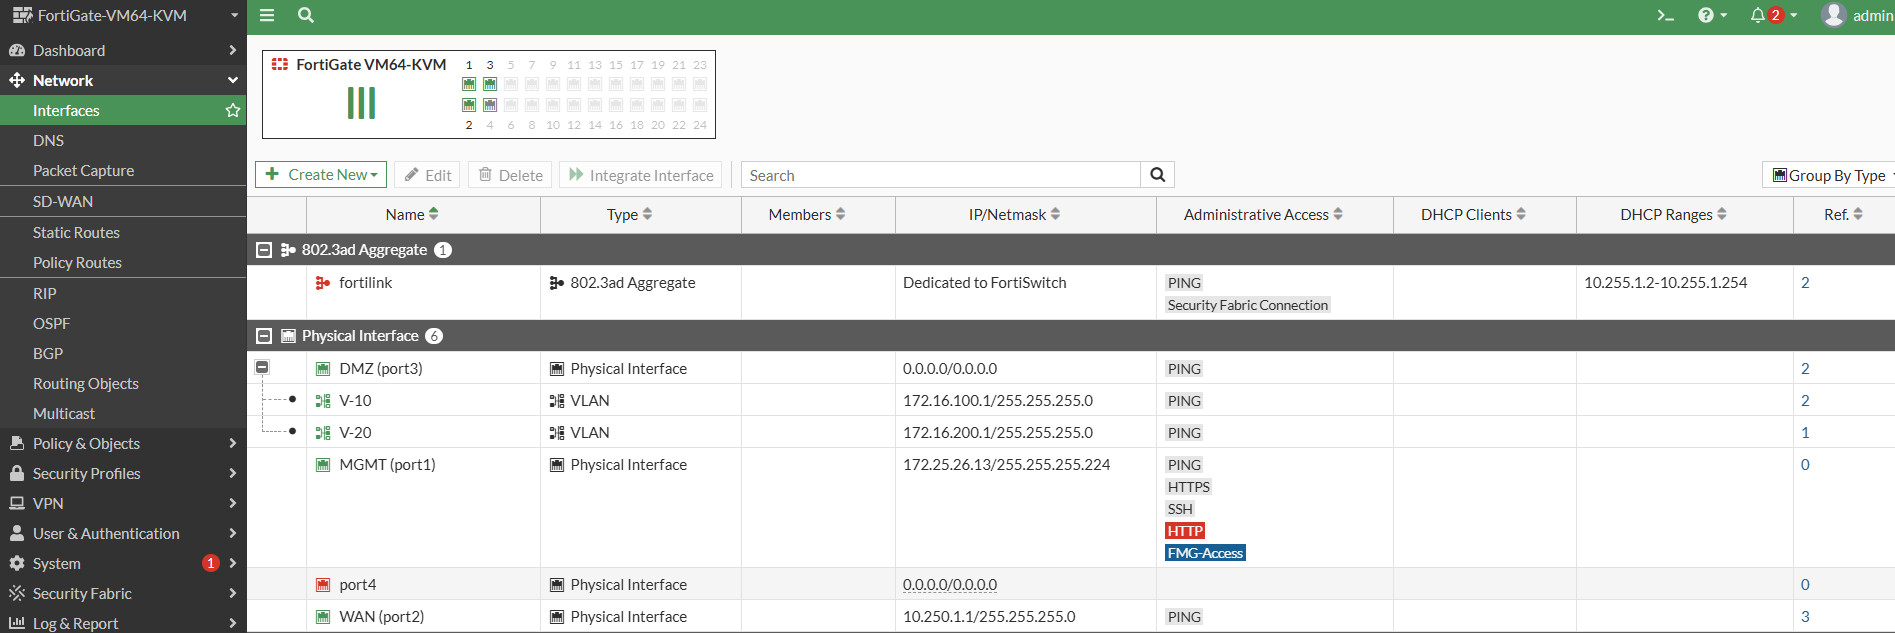Sort by Members column arrows
This screenshot has height=633, width=1895.
[x=840, y=214]
